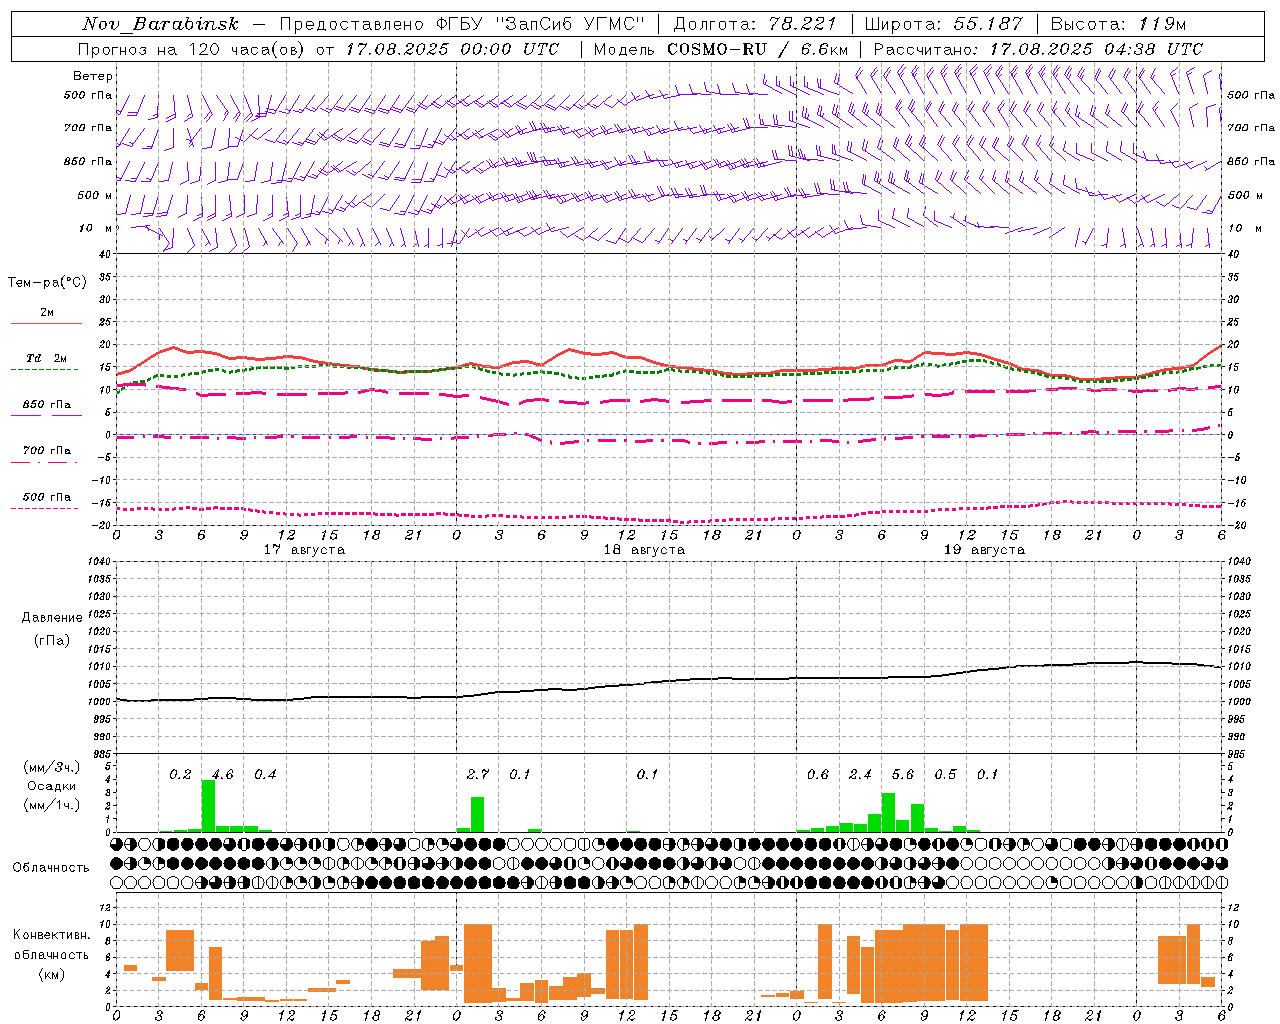Click the Давление pressure panel label

[52, 618]
